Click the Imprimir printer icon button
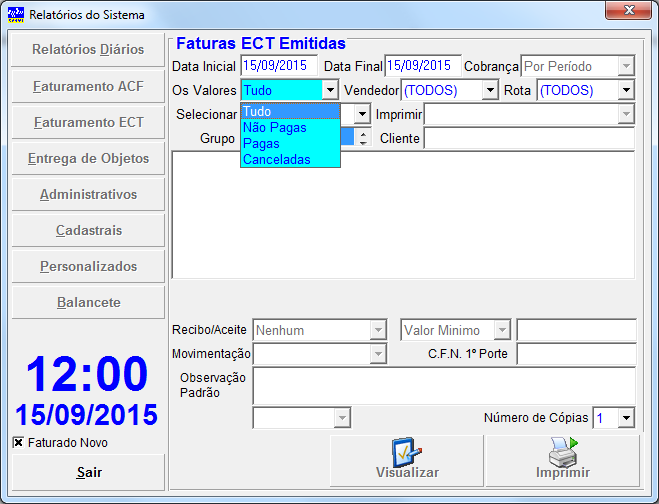 [563, 461]
